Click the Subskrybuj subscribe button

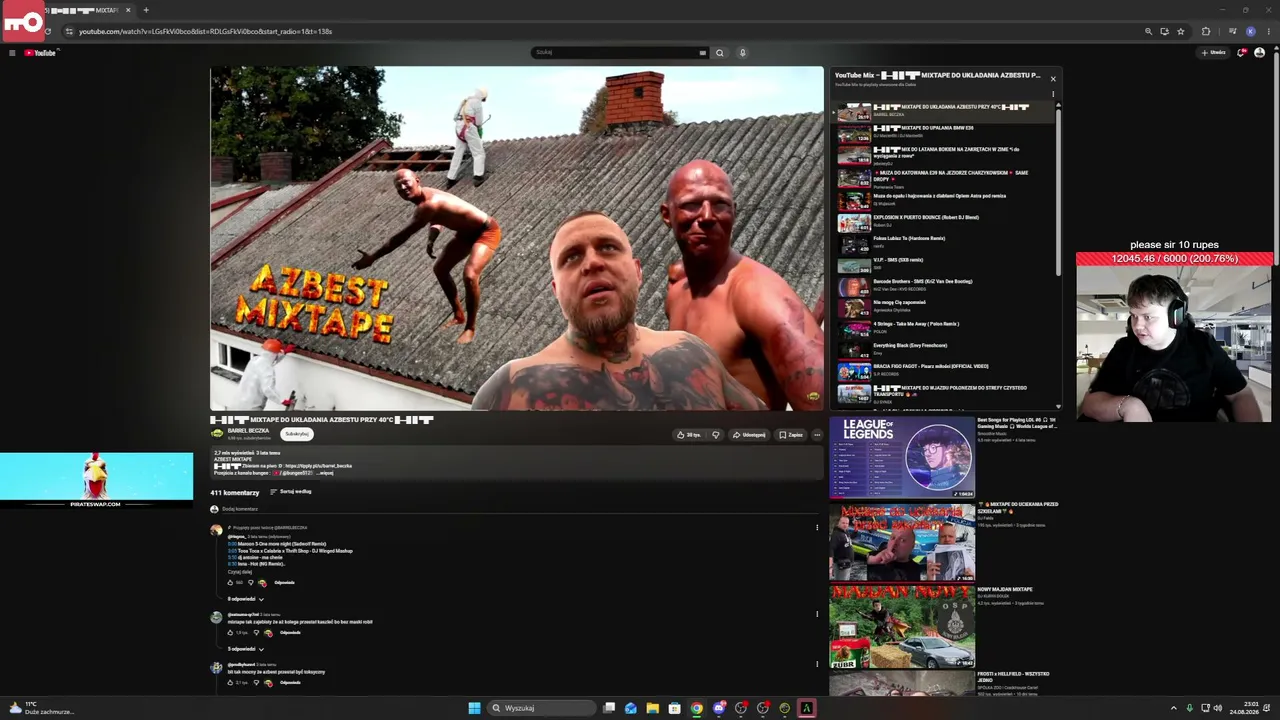[x=297, y=434]
